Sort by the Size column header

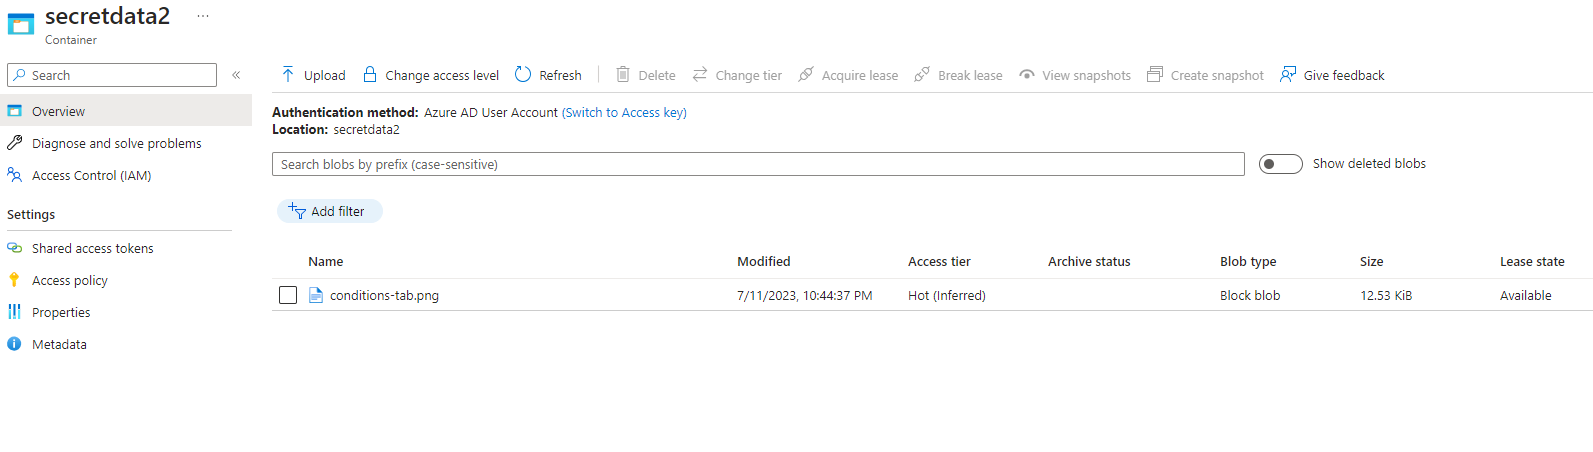coord(1372,261)
